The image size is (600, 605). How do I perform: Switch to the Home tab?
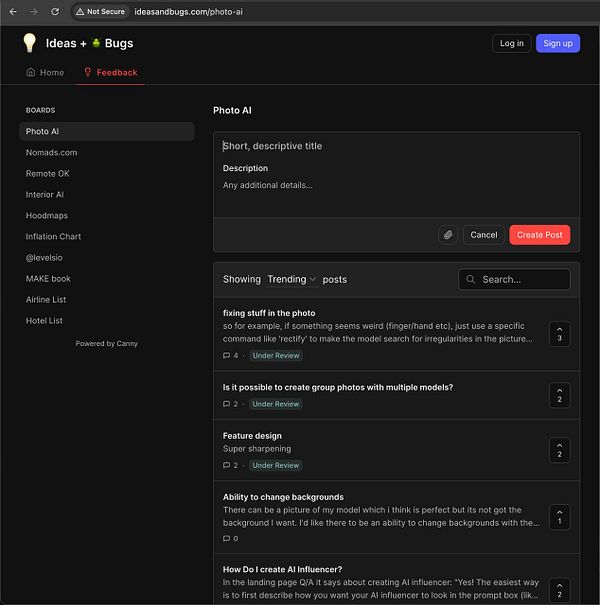coord(45,73)
